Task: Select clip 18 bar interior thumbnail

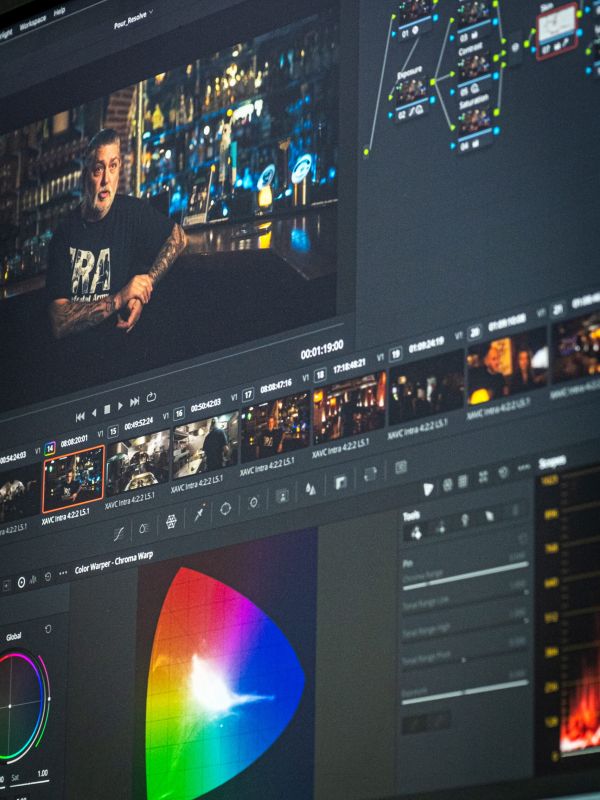Action: 349,407
